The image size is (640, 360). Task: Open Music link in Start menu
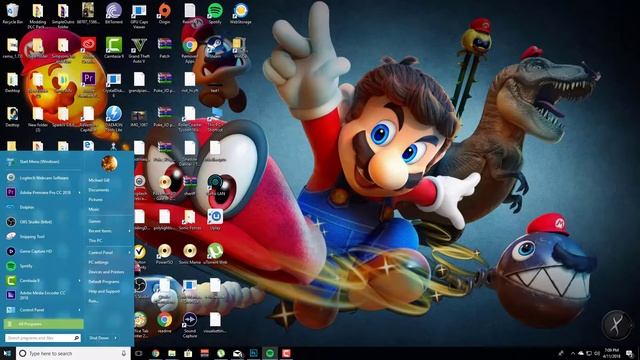point(94,209)
